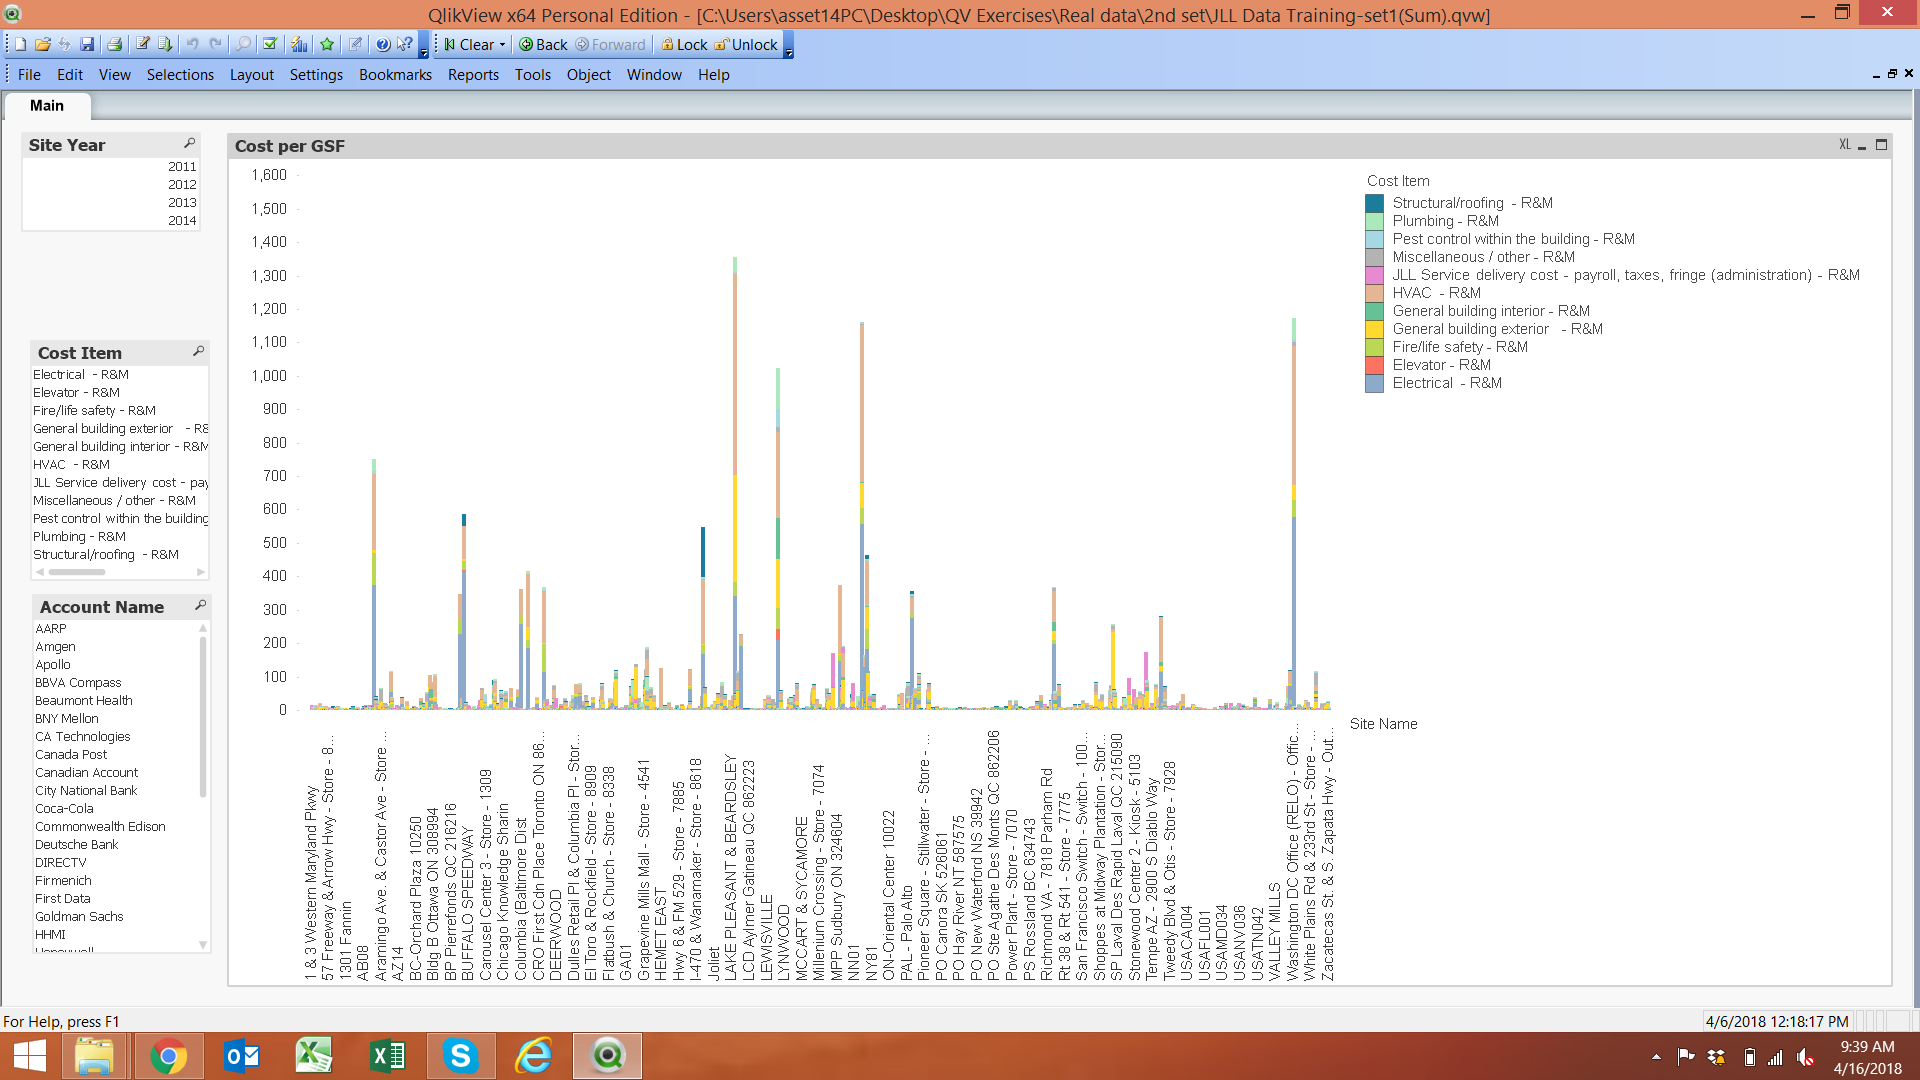Click the Lock selections button

click(x=684, y=45)
